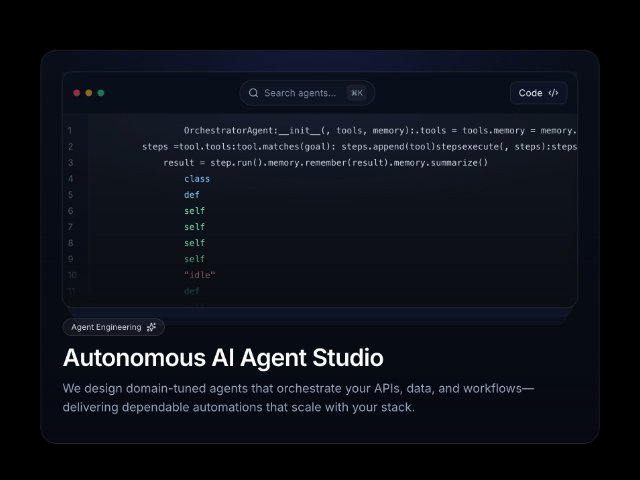
Task: Open the Code button
Action: (538, 93)
